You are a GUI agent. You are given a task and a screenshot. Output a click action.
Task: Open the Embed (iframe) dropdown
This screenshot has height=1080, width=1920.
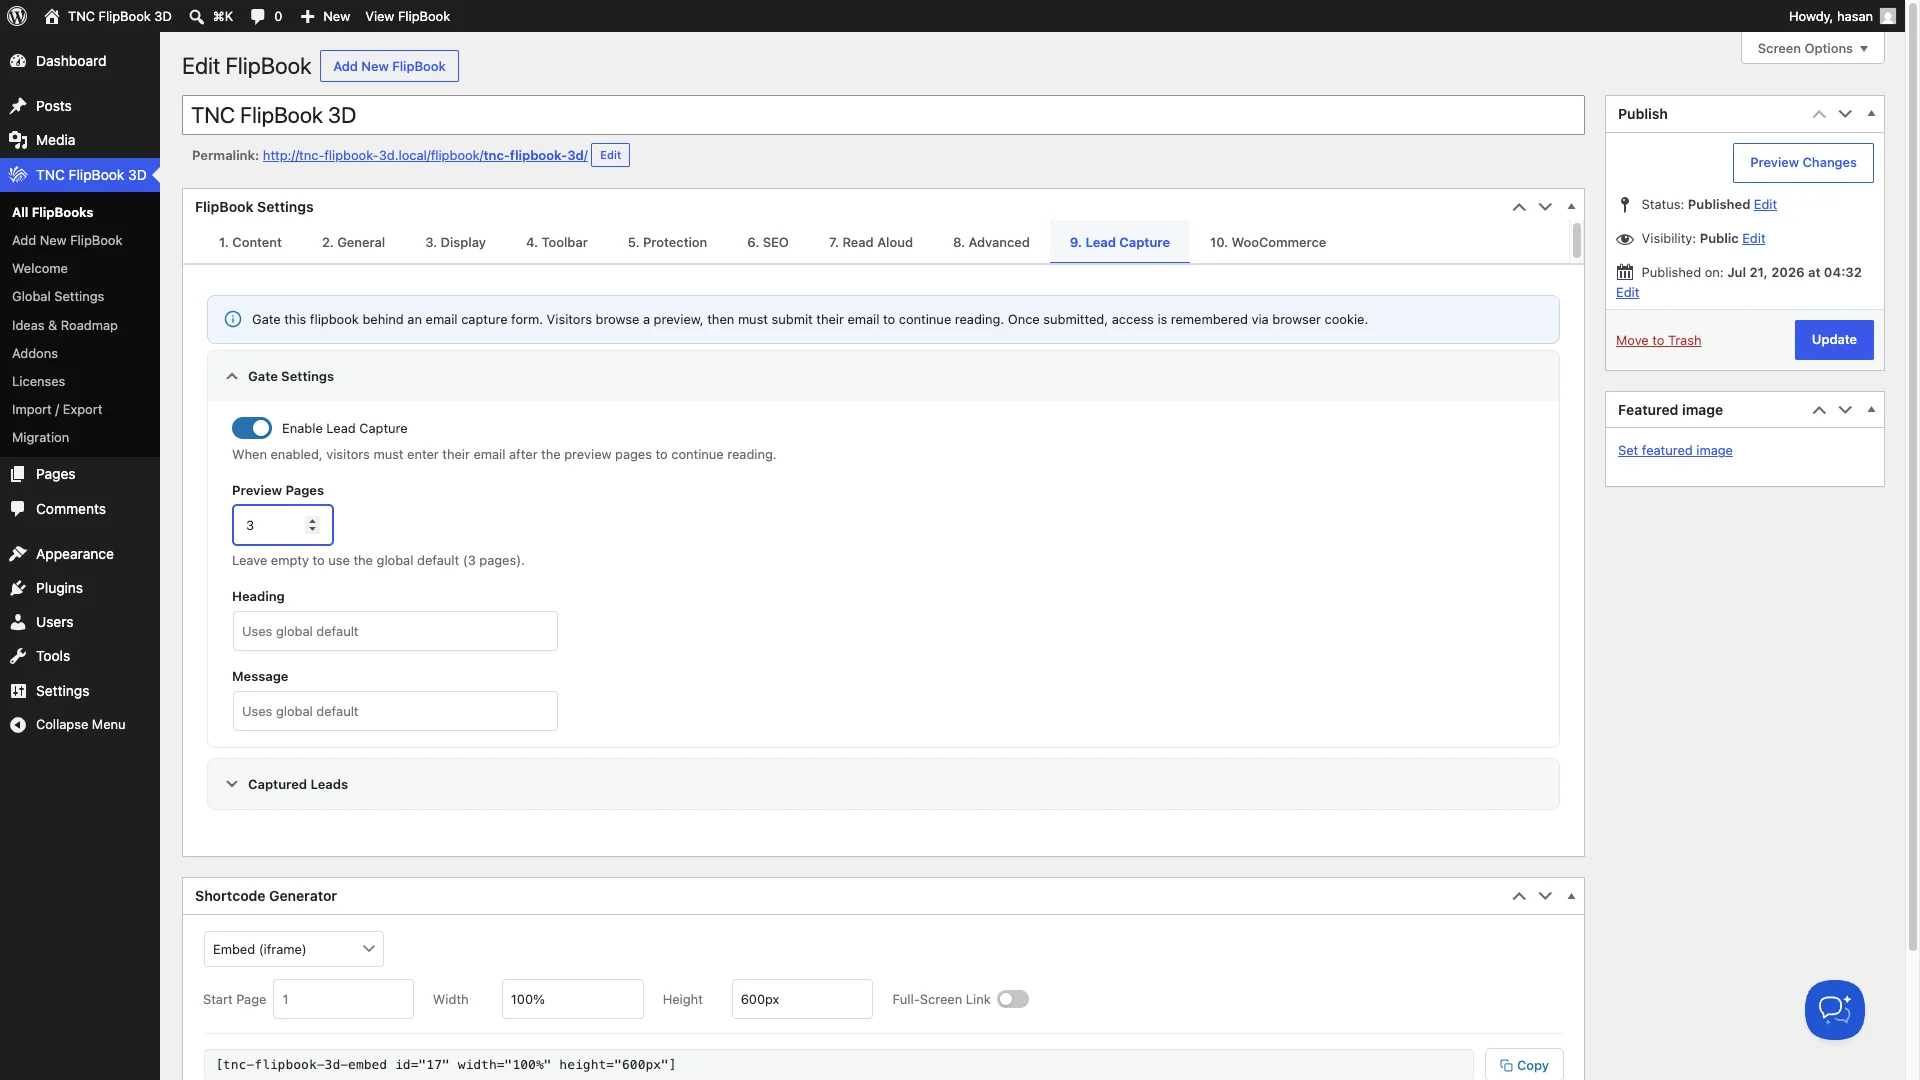click(294, 949)
